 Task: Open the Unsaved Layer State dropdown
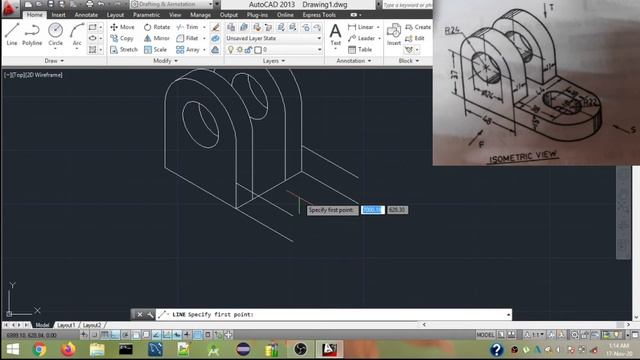[273, 38]
